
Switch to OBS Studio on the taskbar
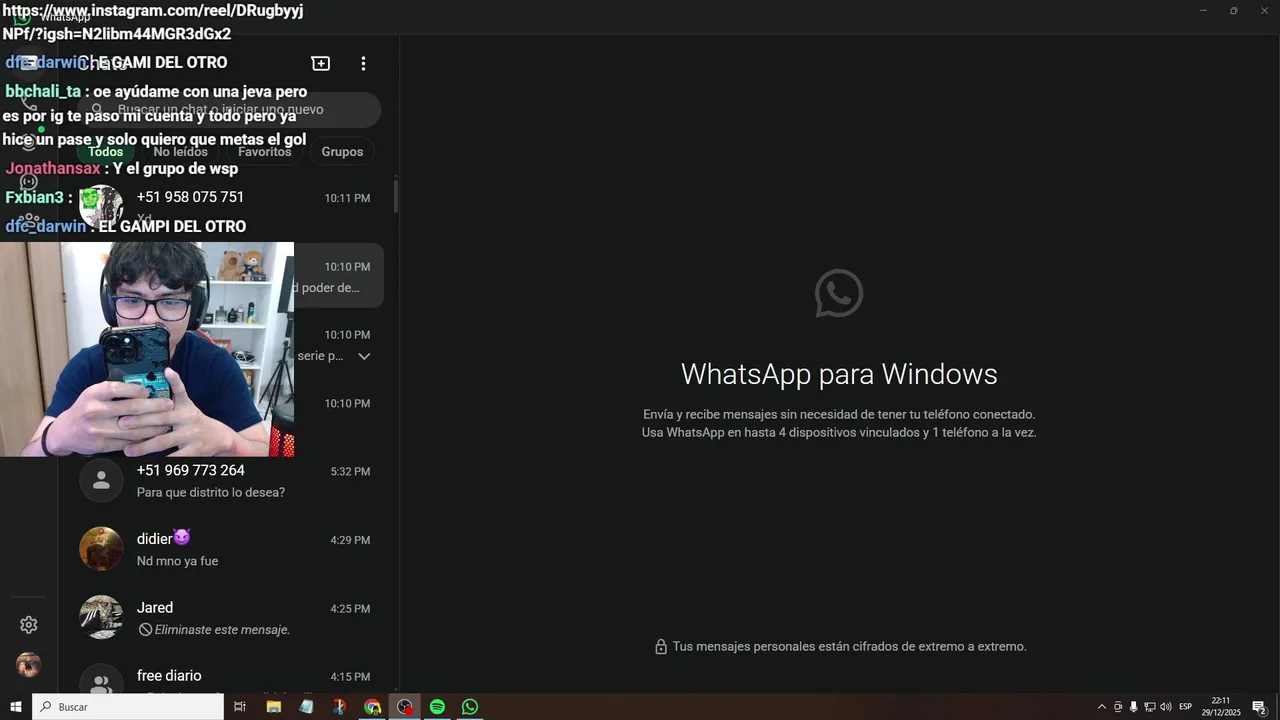click(405, 707)
